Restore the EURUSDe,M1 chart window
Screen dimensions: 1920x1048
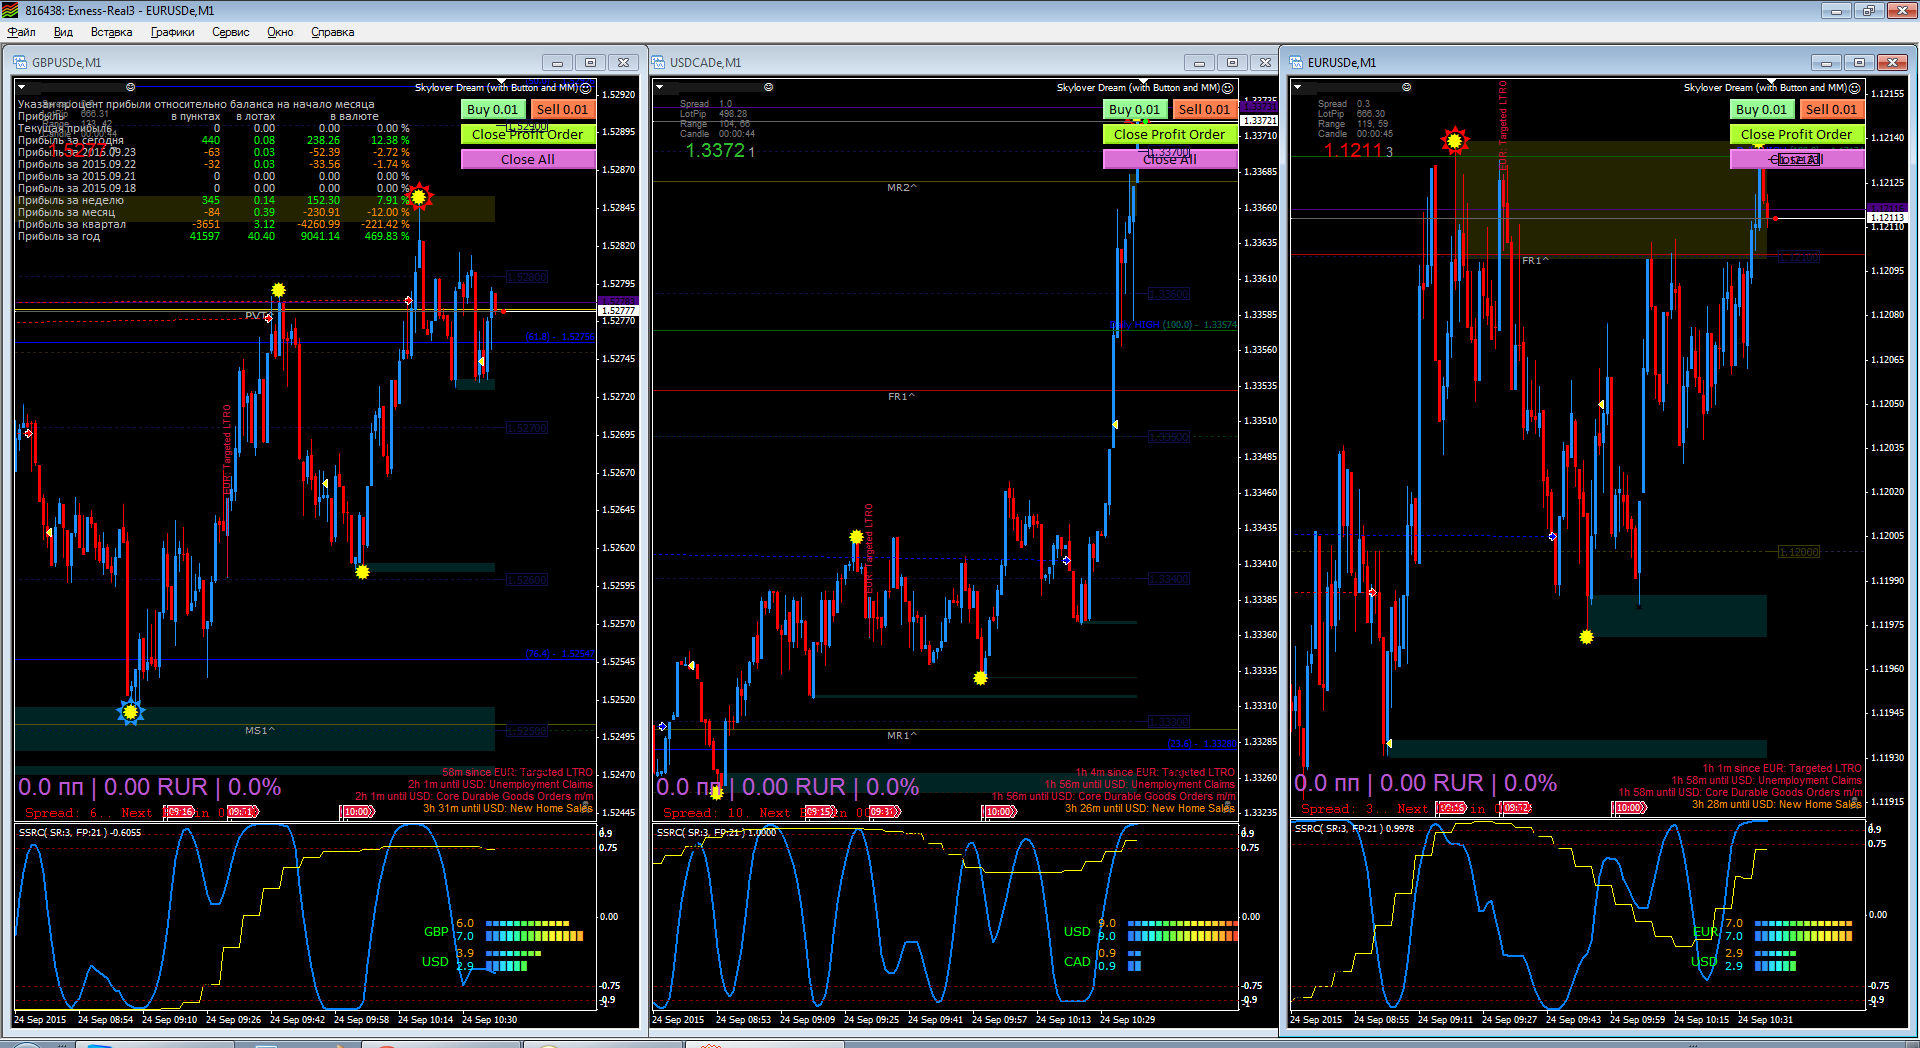[x=1859, y=62]
